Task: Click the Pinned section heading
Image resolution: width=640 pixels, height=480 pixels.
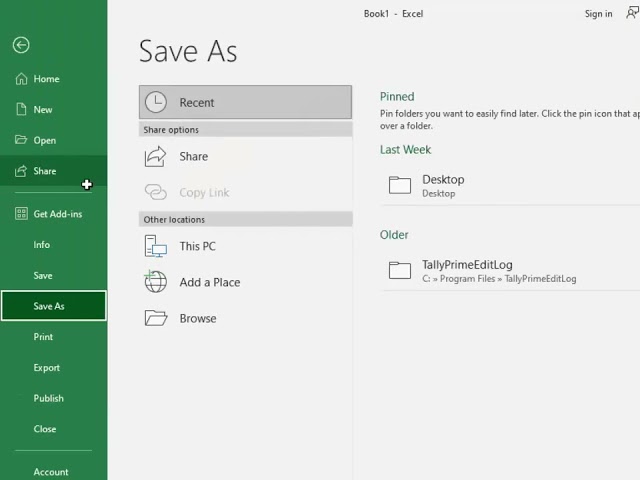Action: [397, 97]
